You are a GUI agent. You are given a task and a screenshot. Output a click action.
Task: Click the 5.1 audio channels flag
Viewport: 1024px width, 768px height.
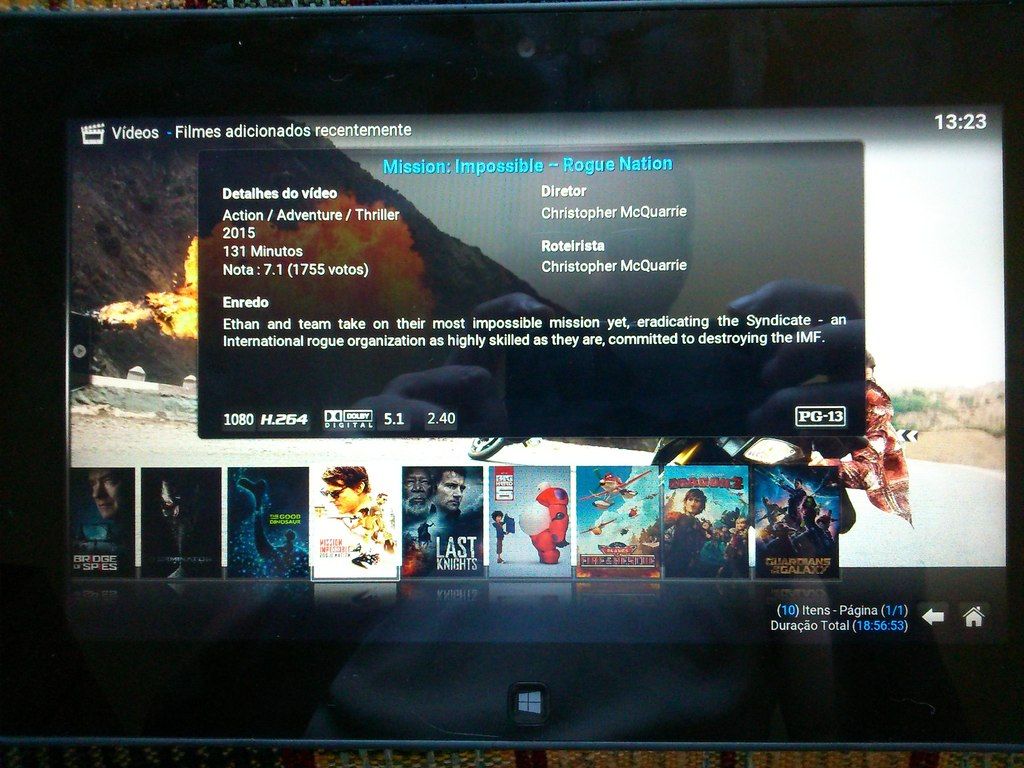pos(394,419)
